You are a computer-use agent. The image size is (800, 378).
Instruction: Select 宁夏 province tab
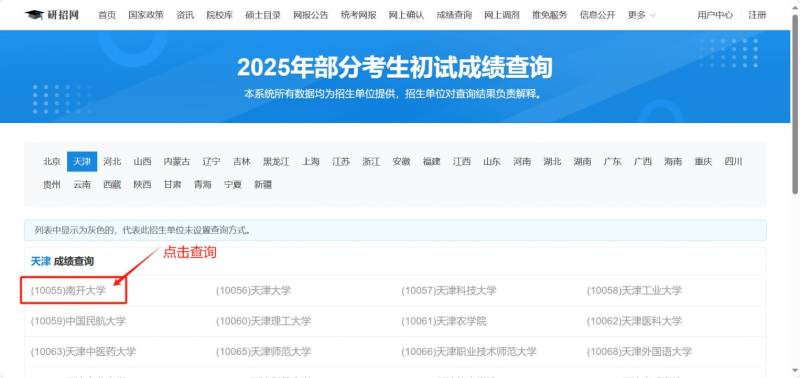[233, 185]
